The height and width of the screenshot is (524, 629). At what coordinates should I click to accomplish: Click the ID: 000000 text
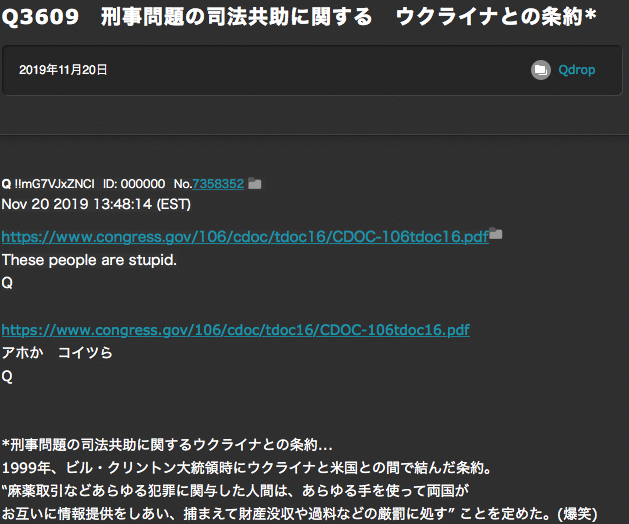[134, 184]
